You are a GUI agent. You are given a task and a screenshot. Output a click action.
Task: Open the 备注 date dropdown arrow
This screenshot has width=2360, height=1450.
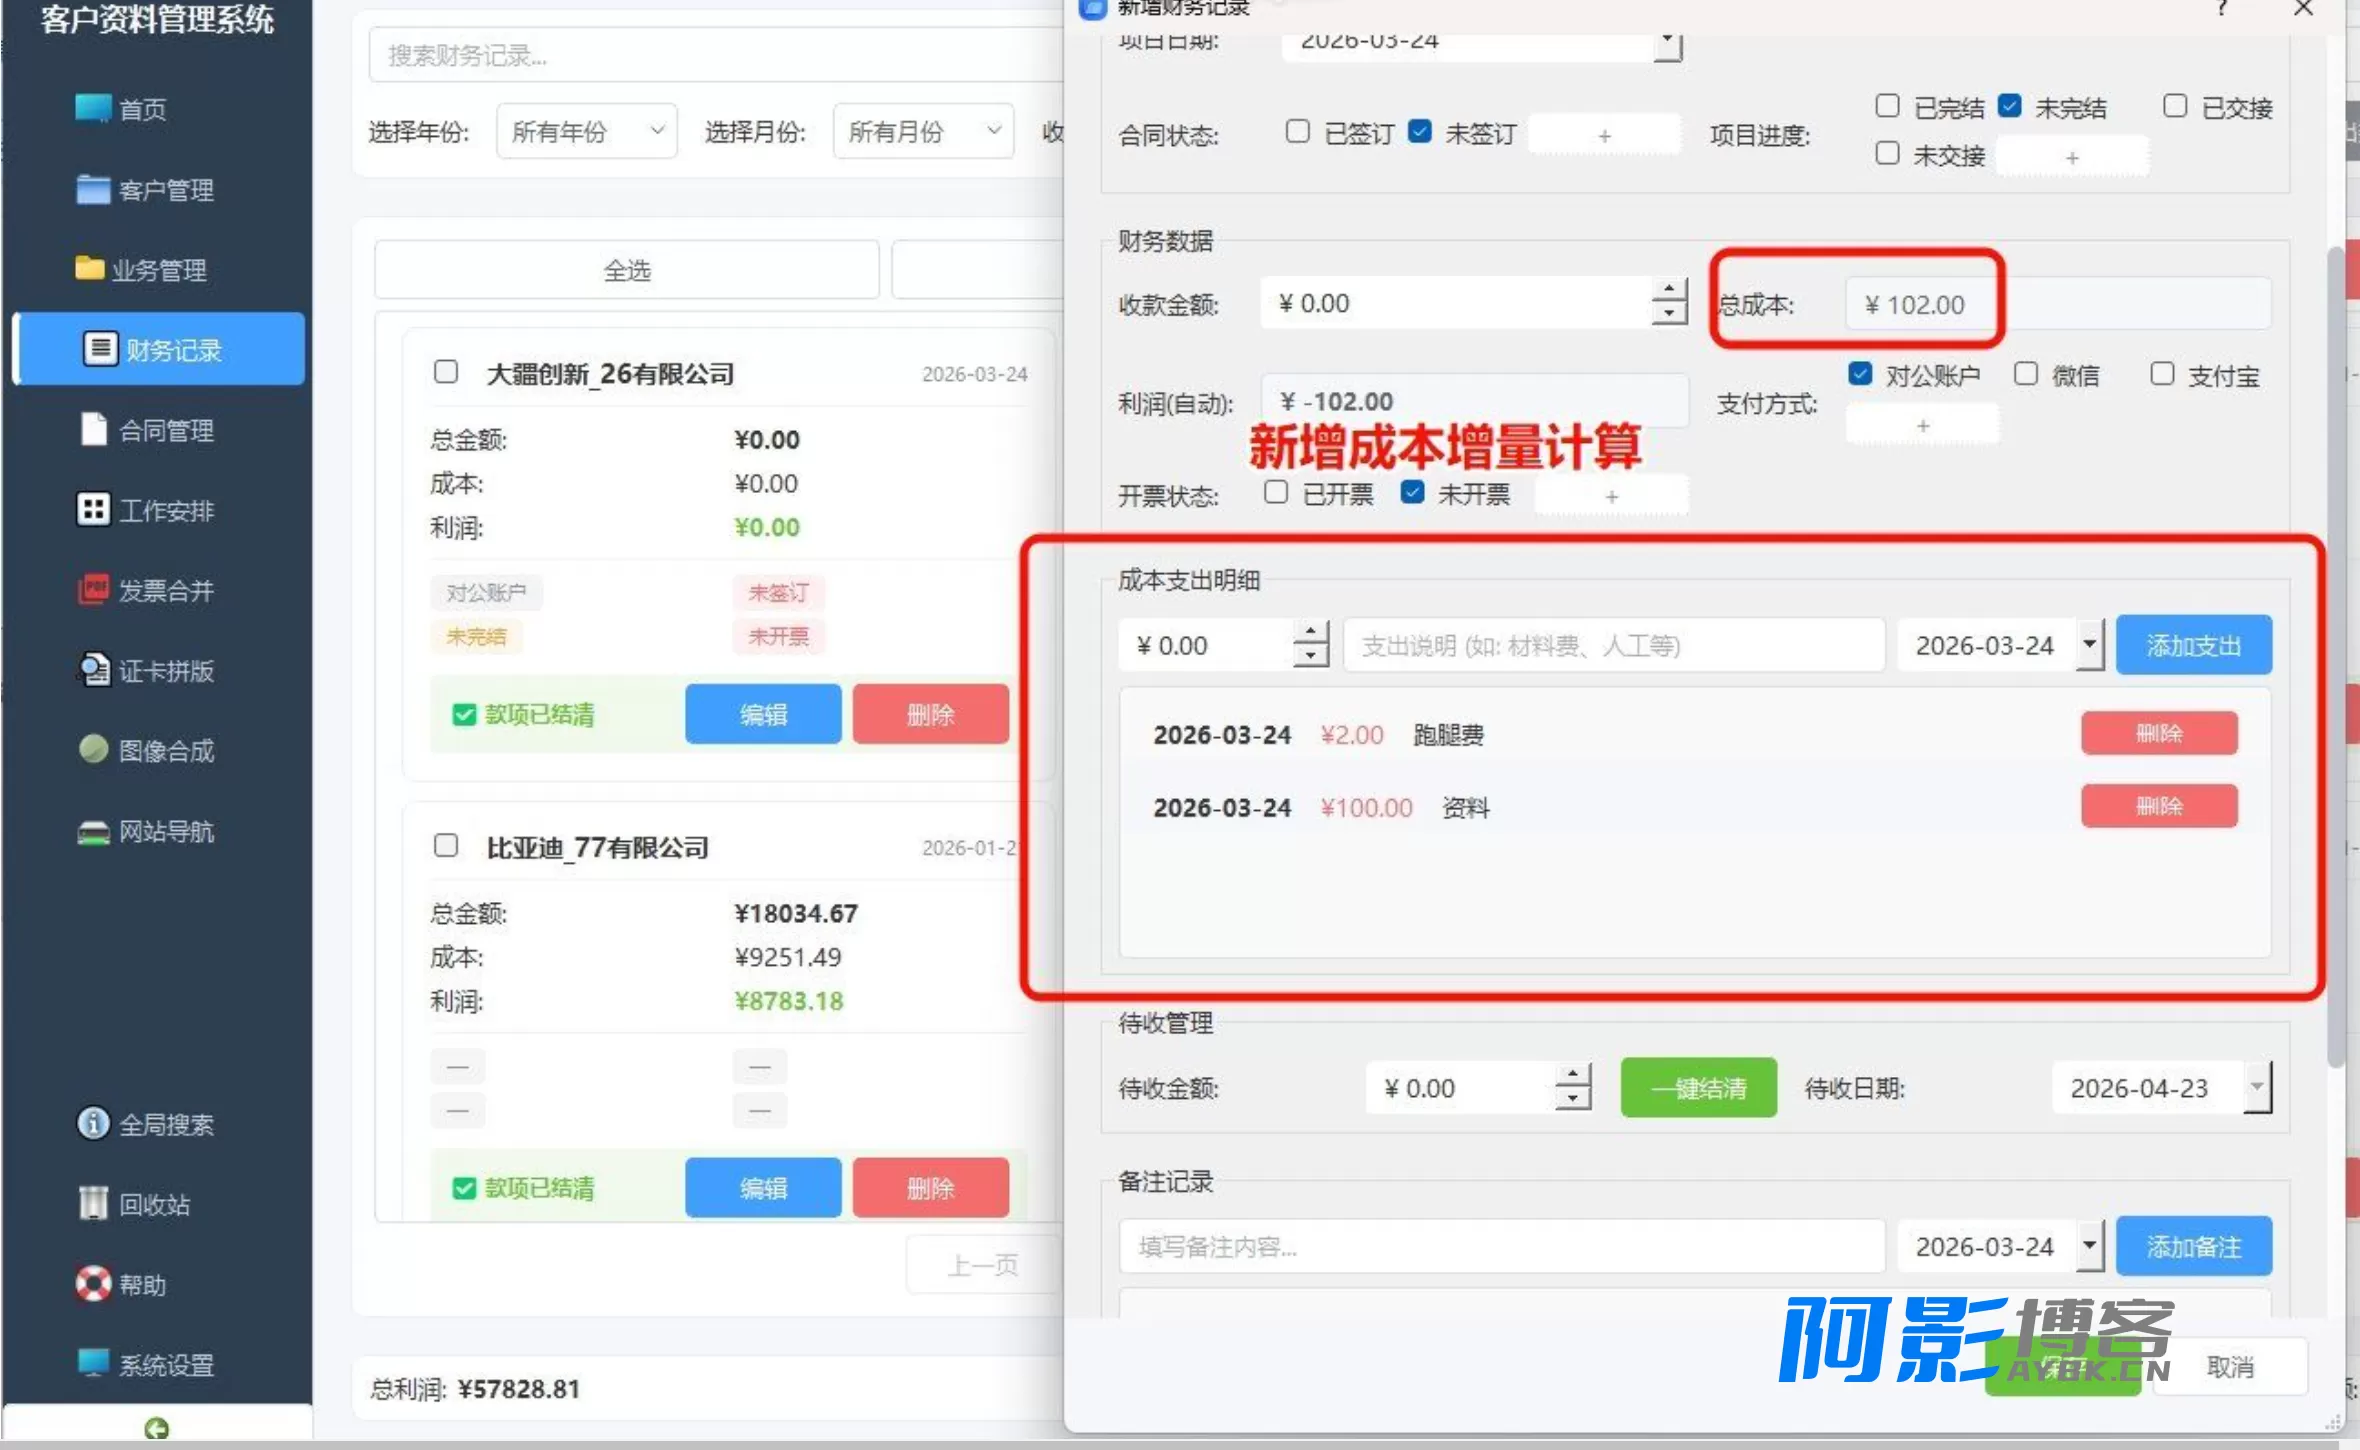(x=2089, y=1246)
